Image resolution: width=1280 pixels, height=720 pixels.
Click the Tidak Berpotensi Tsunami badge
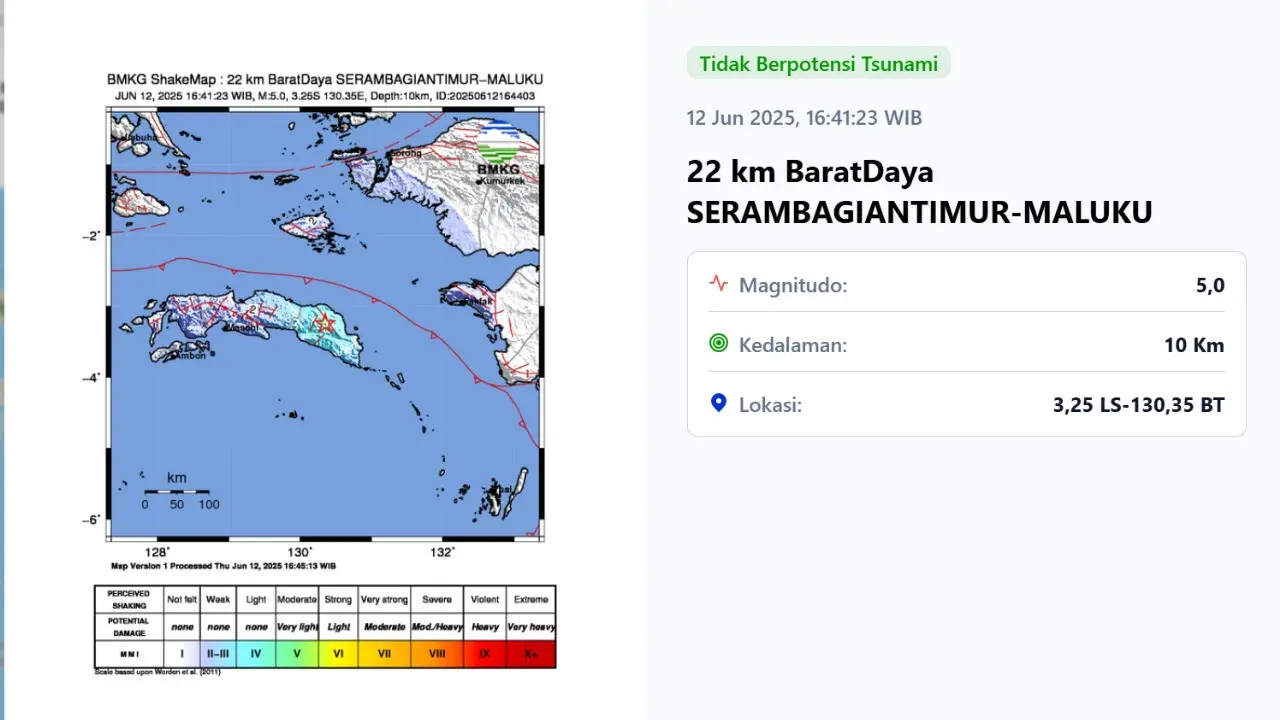tap(818, 63)
